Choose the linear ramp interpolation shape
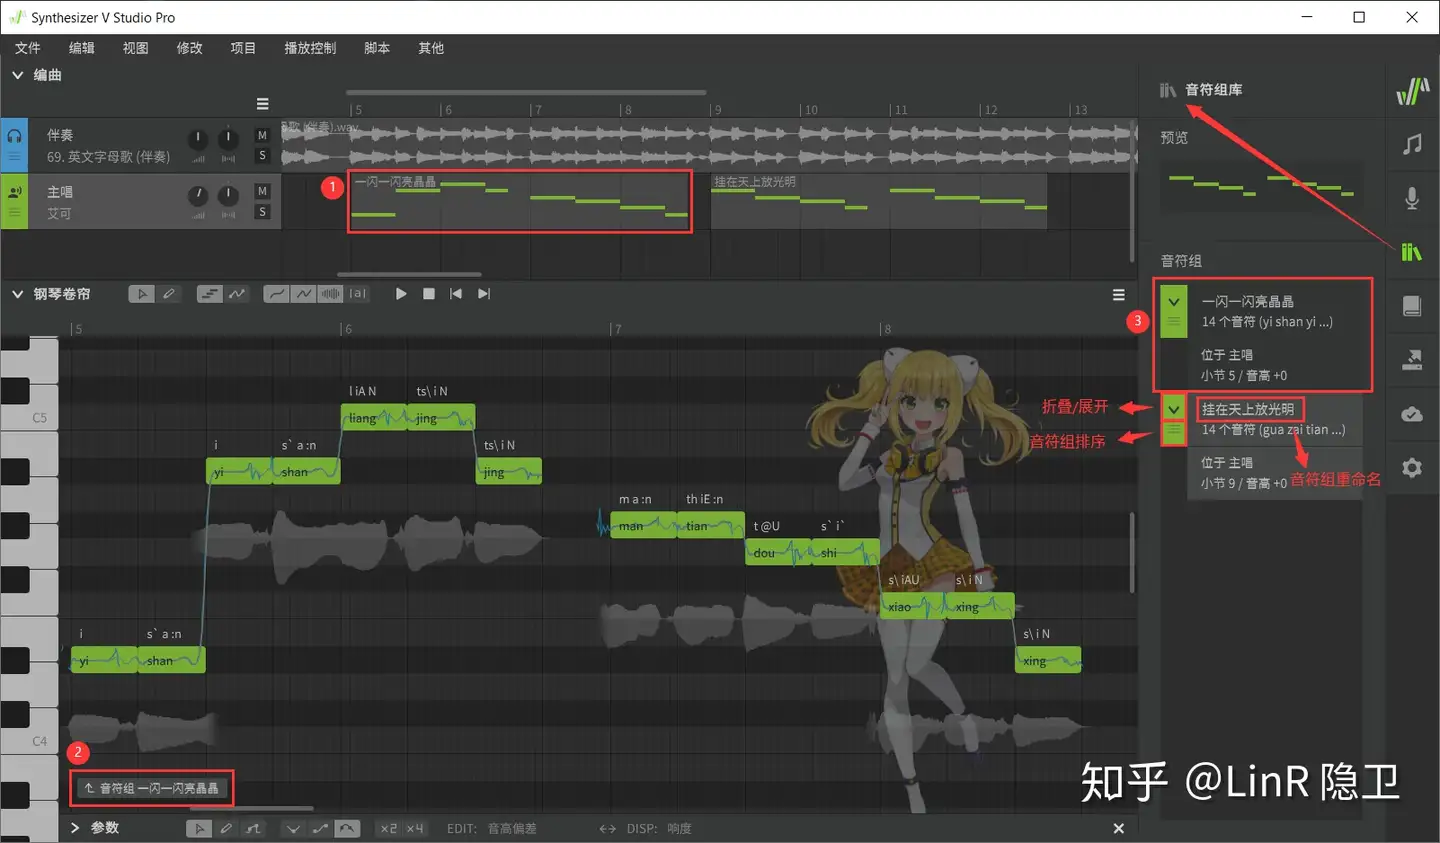The width and height of the screenshot is (1440, 843). click(320, 828)
